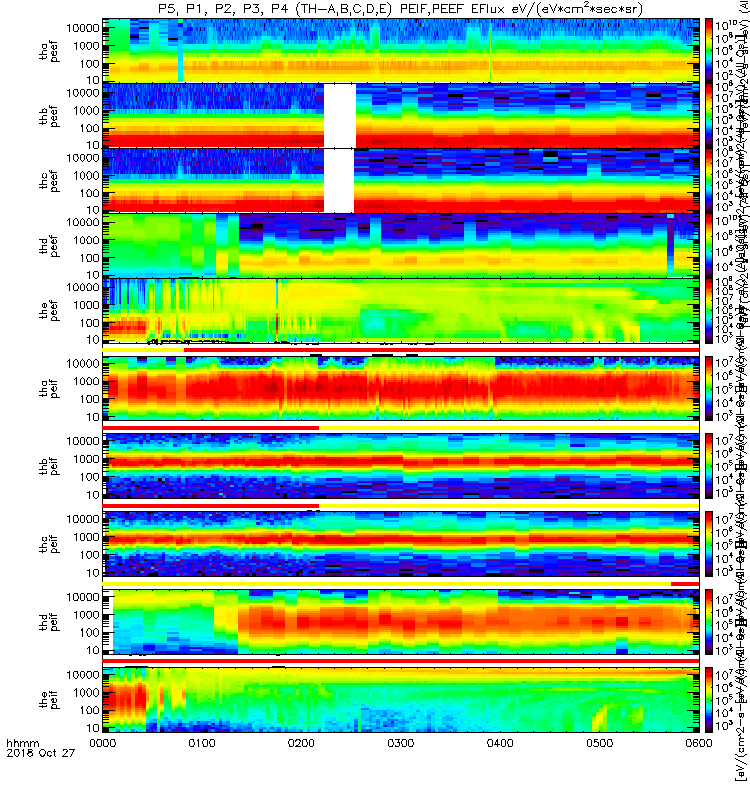Viewport: 750px width, 800px height.
Task: Click the the peif ion spectrogram panel
Action: click(x=401, y=699)
